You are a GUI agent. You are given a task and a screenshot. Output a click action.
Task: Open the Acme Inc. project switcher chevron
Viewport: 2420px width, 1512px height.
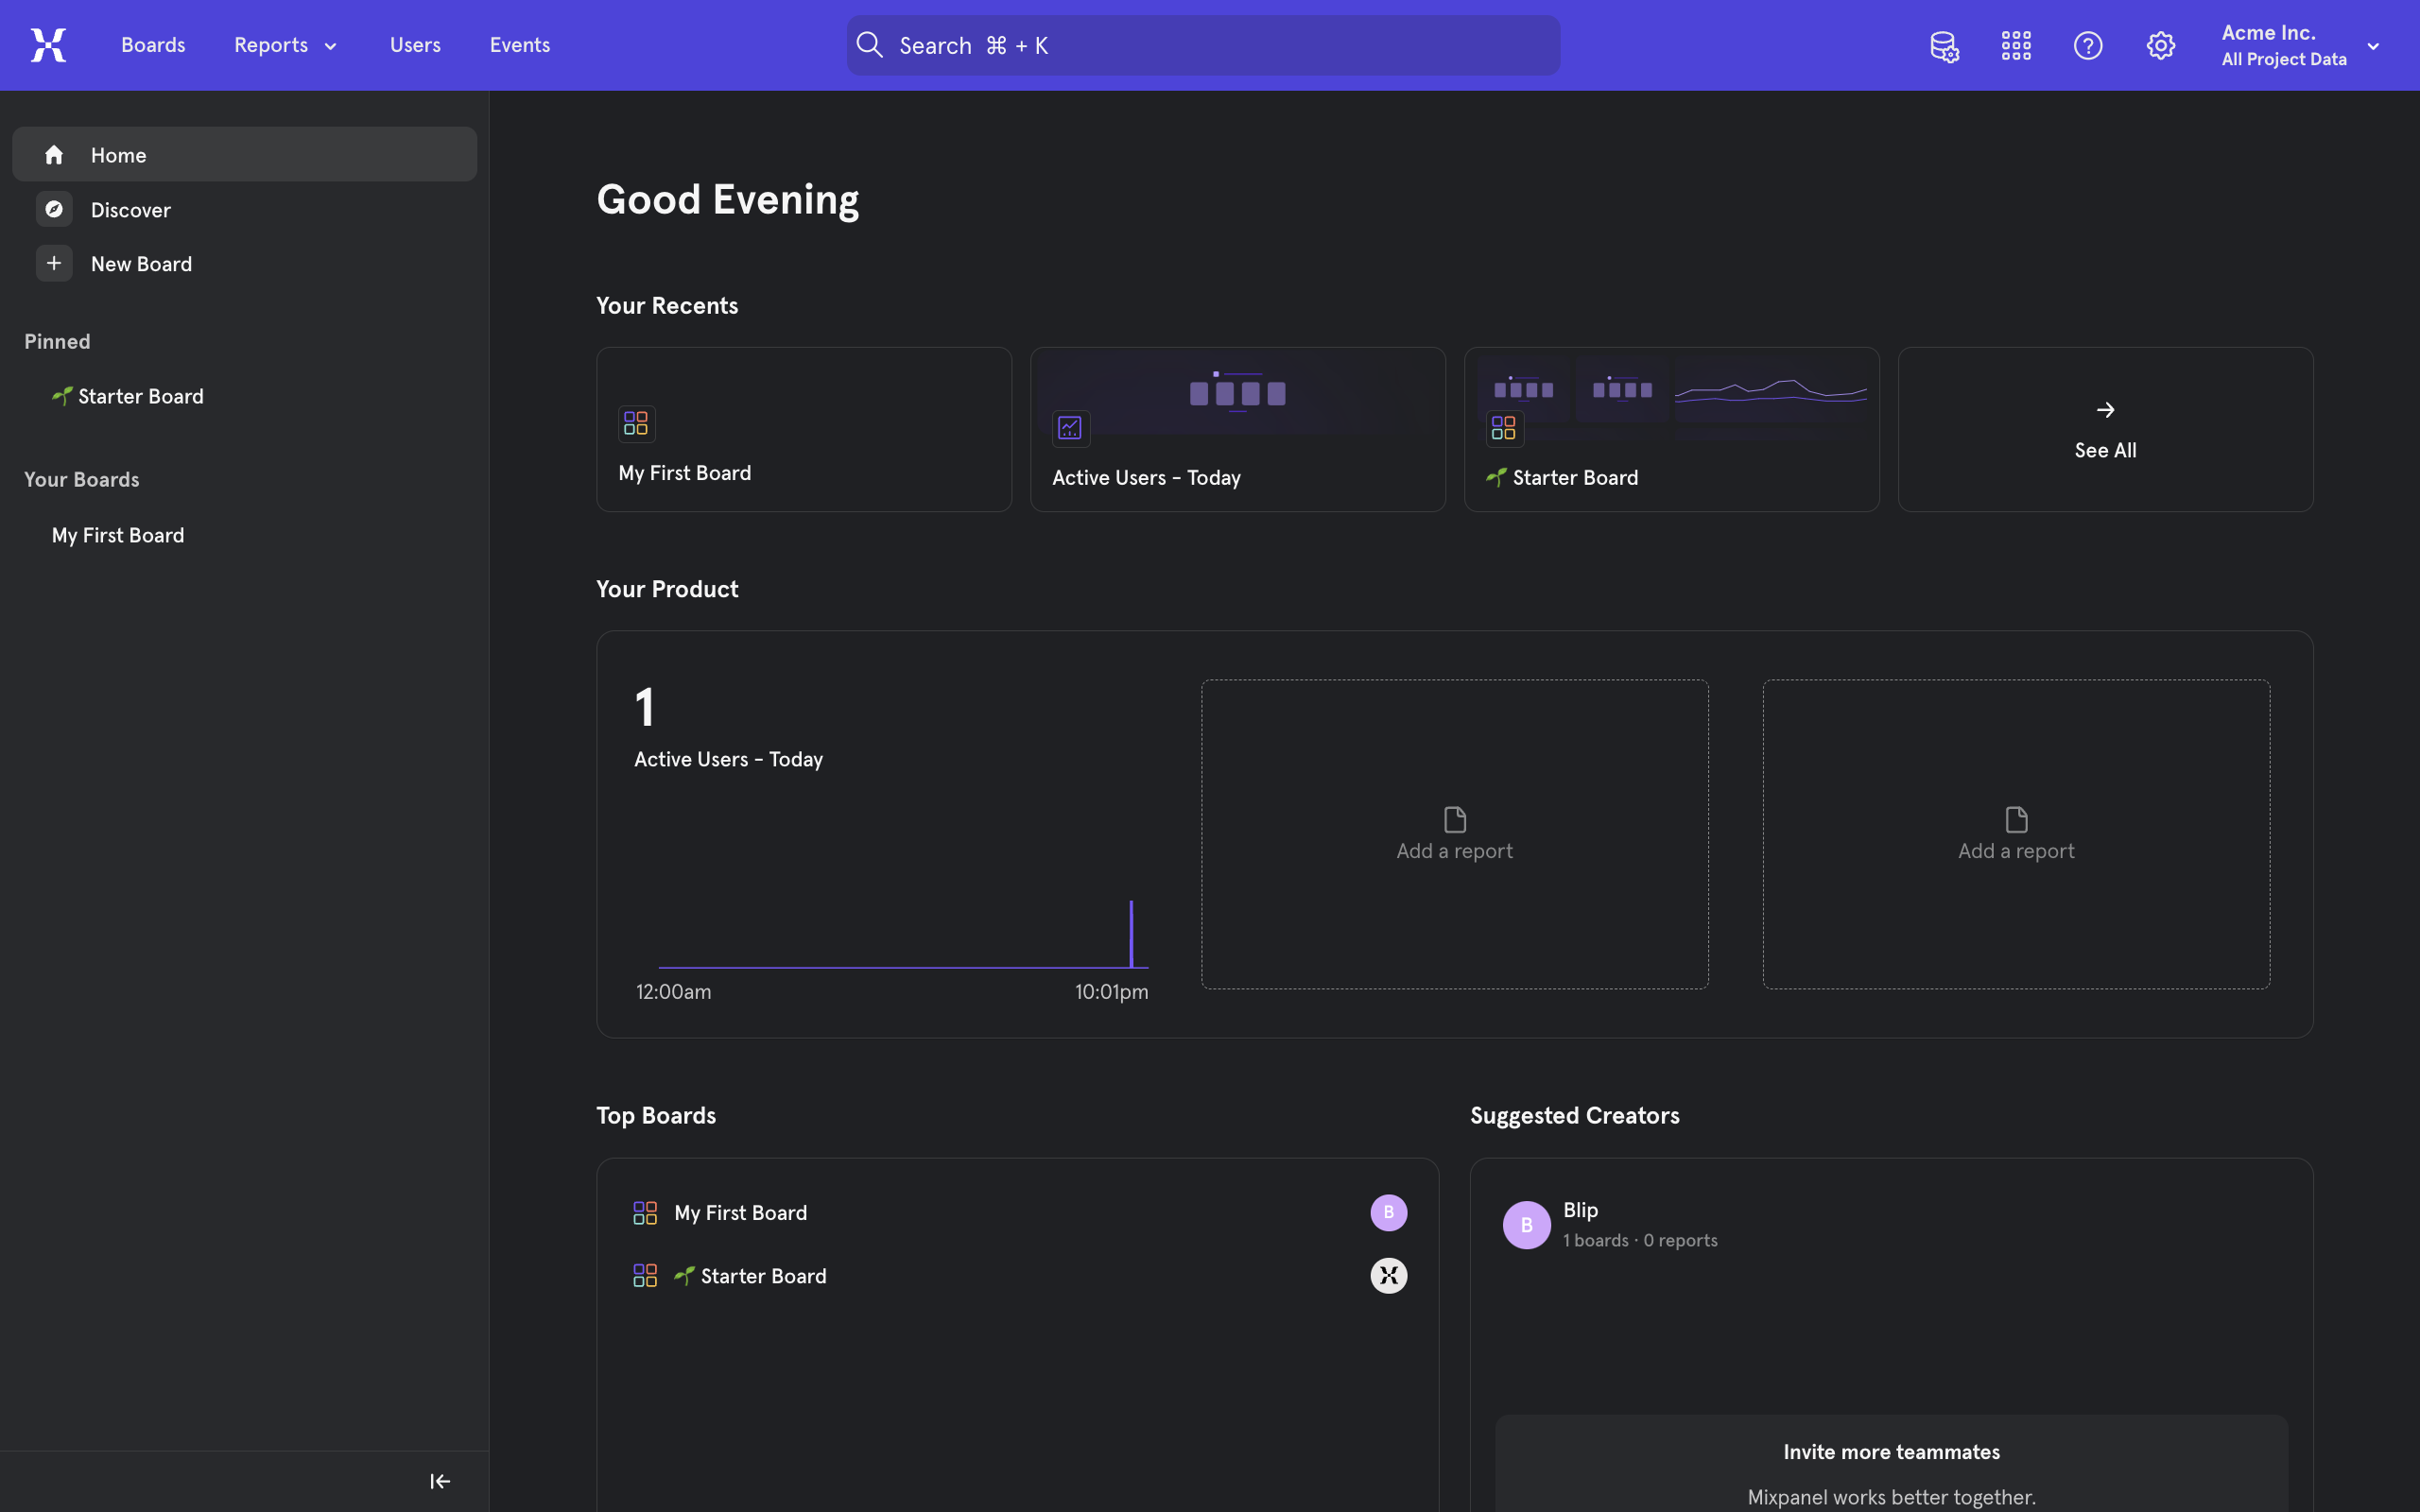[2373, 46]
